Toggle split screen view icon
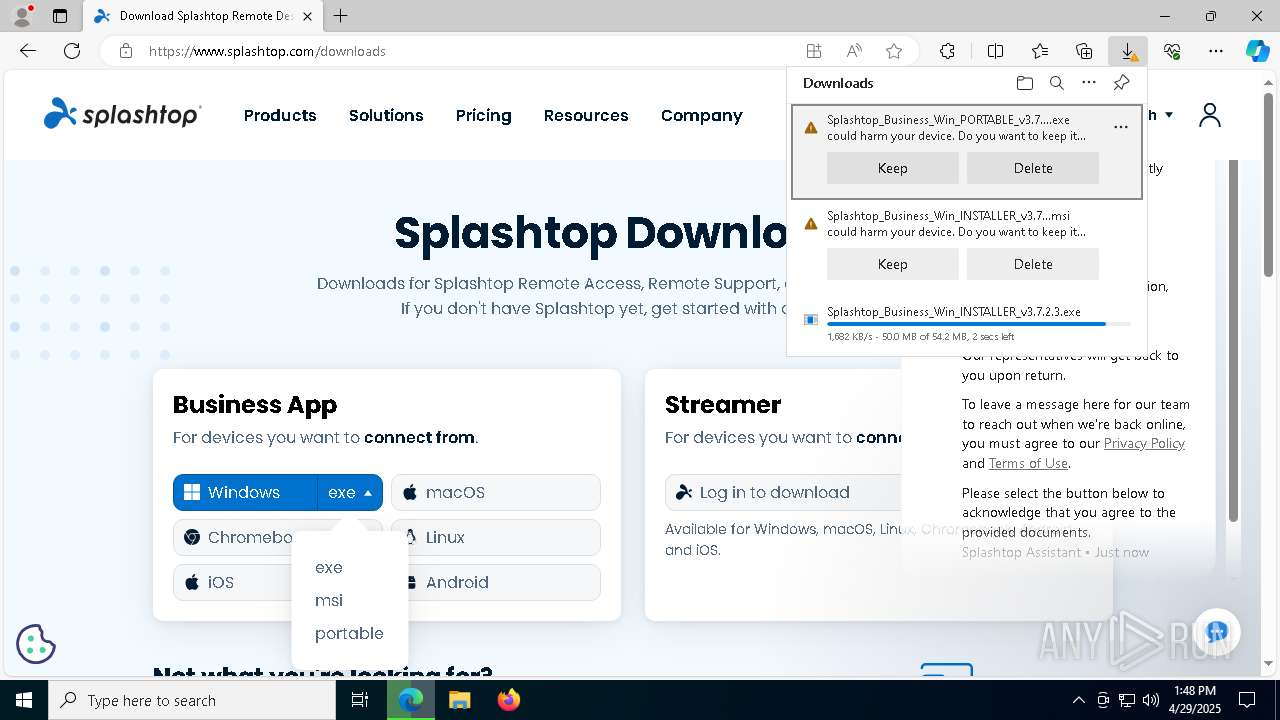 (995, 51)
